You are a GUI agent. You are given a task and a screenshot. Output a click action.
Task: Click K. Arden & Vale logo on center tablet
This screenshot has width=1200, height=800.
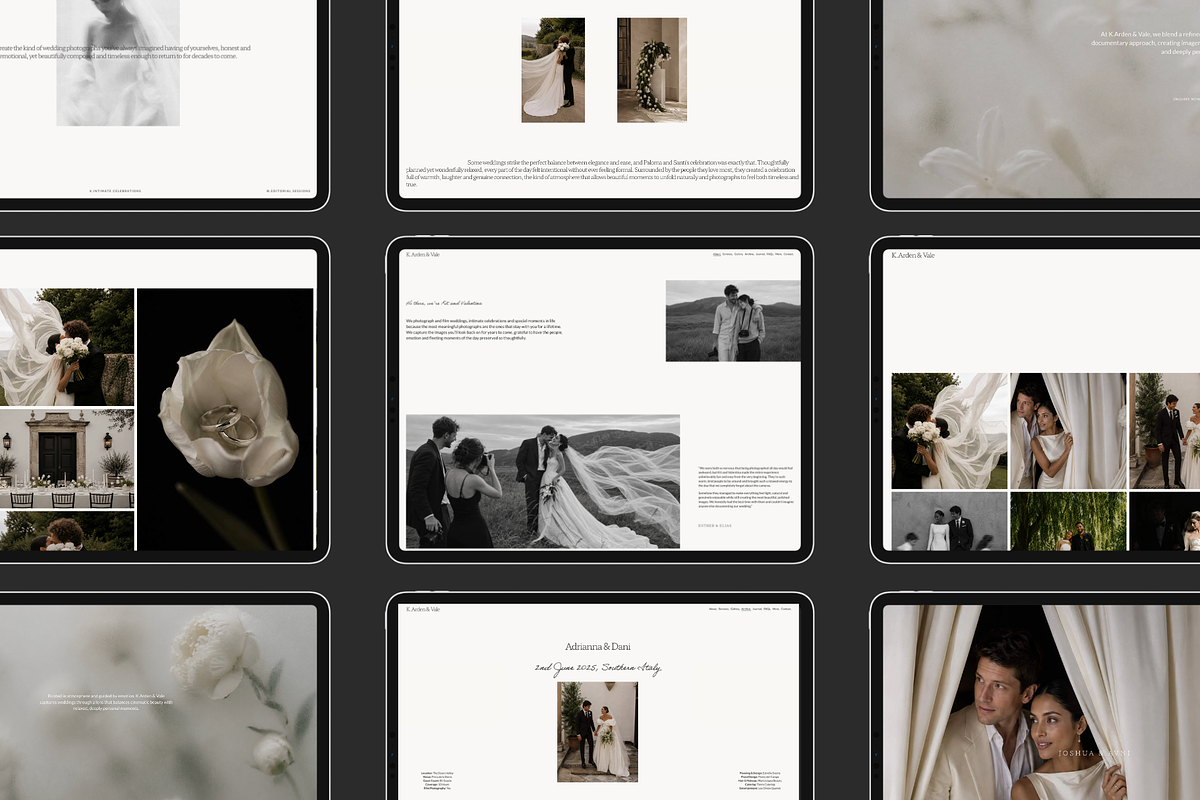tap(423, 255)
